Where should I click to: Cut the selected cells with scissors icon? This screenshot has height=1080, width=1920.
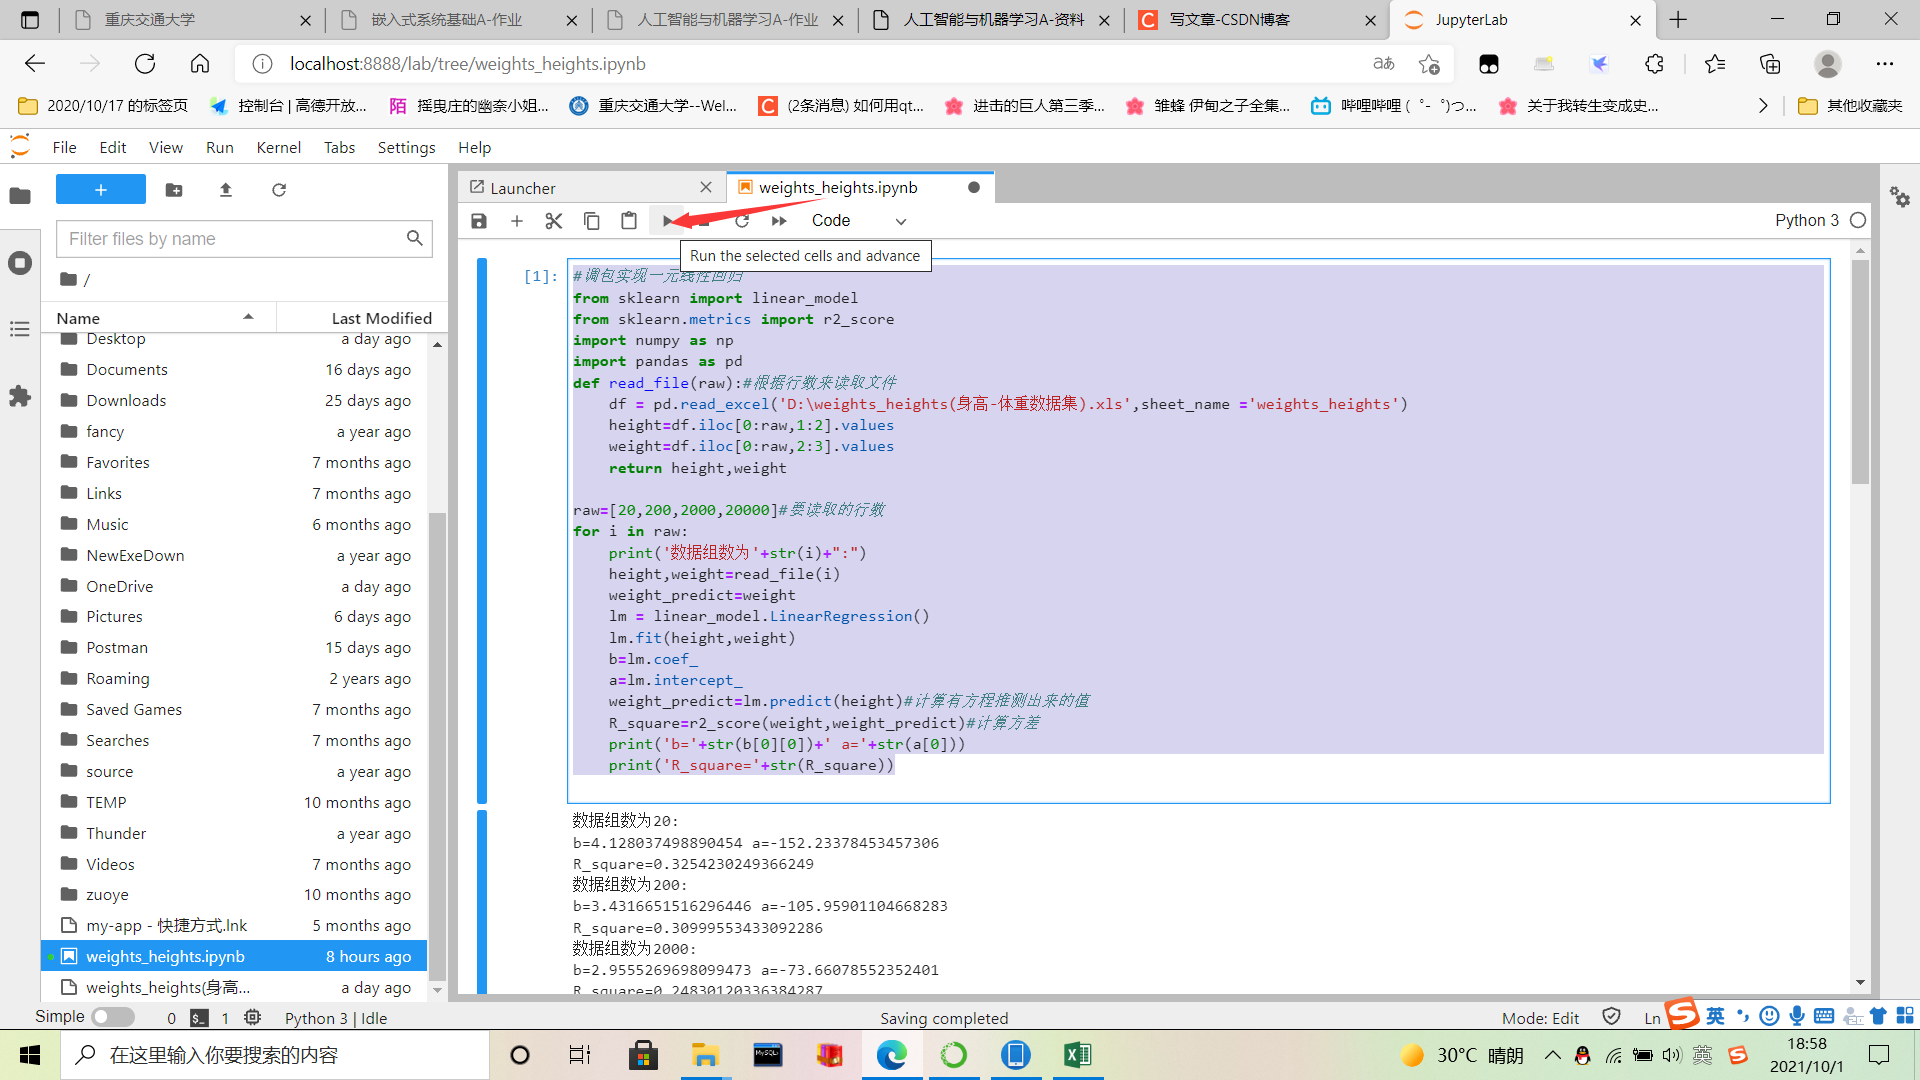[554, 221]
